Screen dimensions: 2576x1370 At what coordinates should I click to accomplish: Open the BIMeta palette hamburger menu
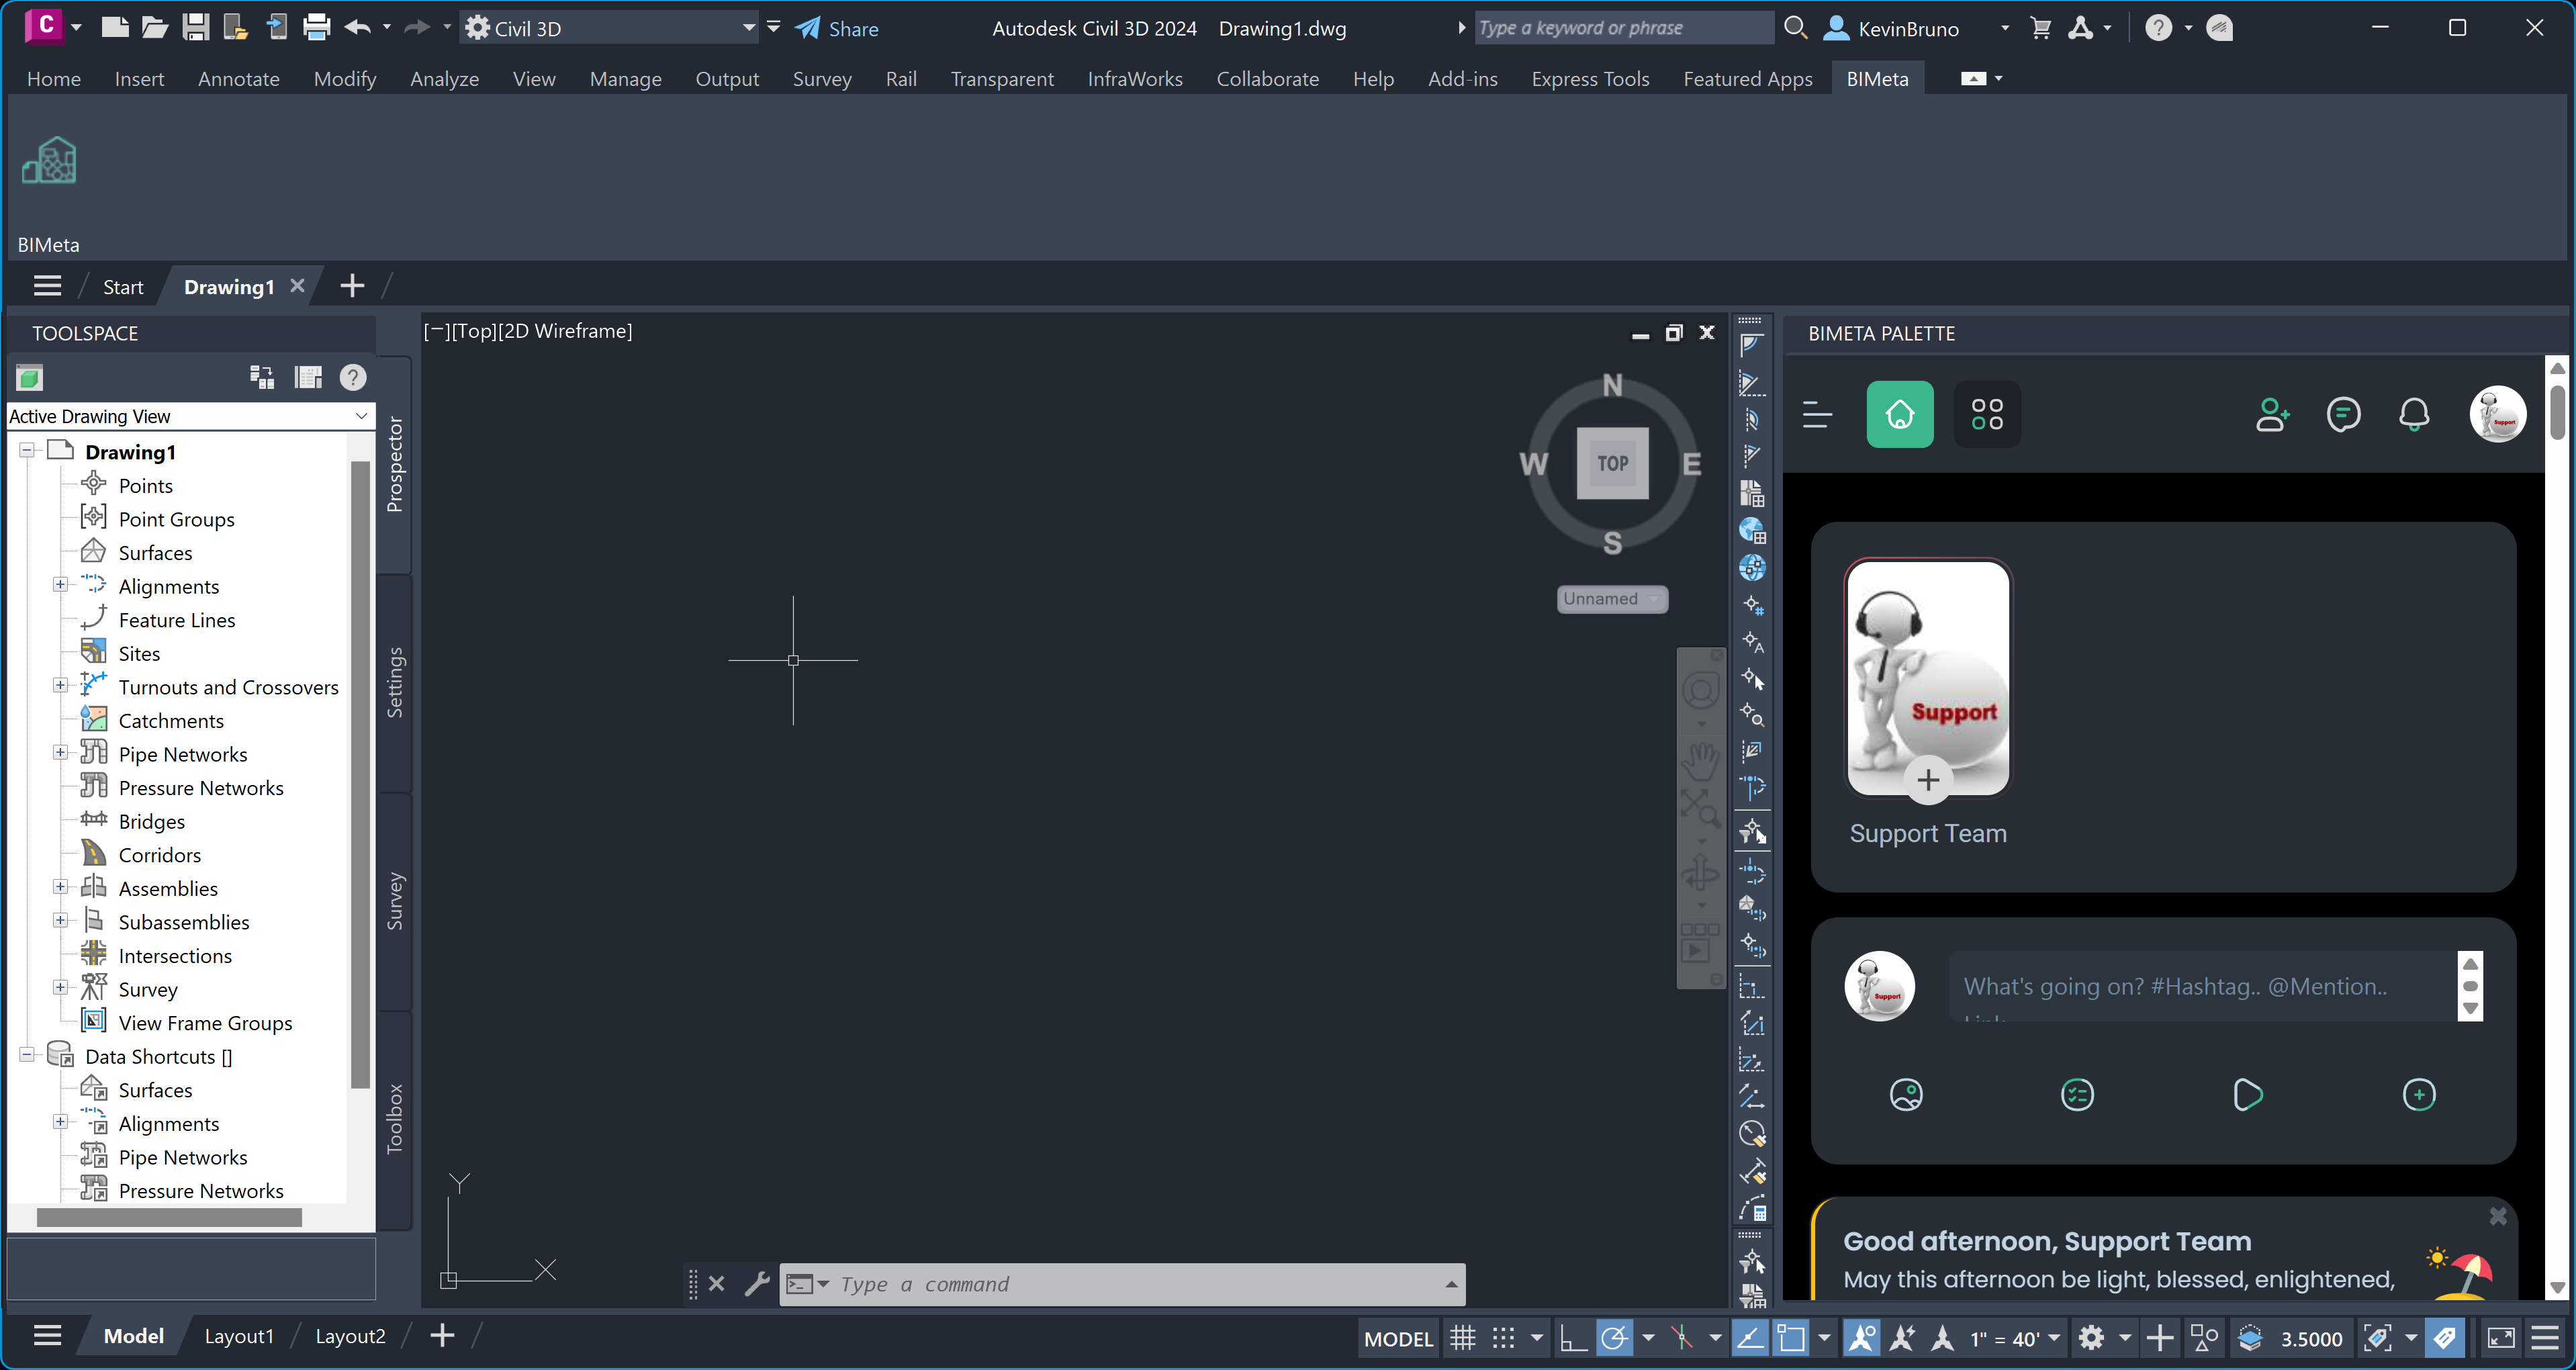pyautogui.click(x=1816, y=414)
